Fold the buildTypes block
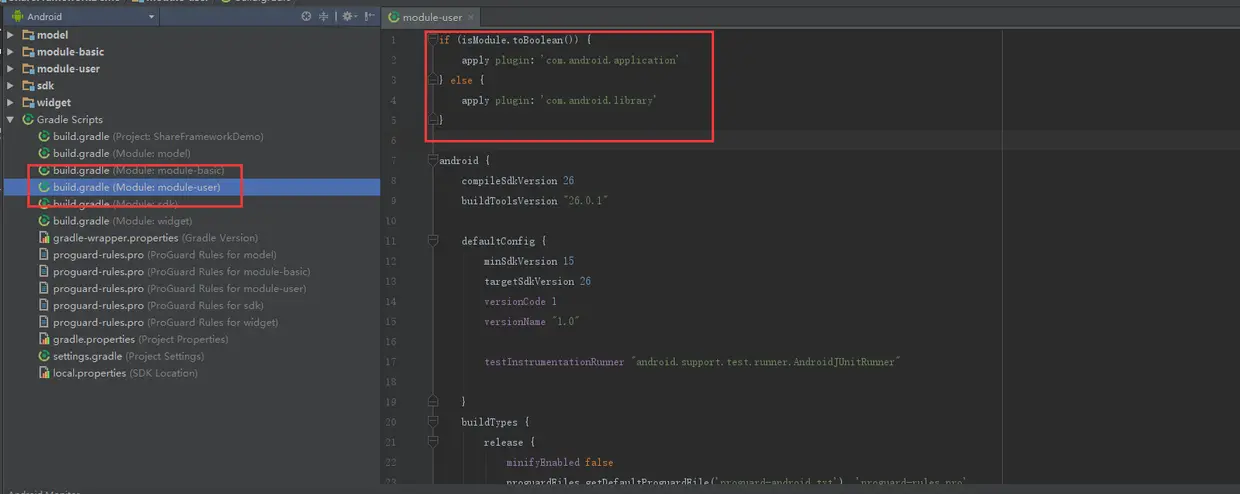1240x494 pixels. 432,422
